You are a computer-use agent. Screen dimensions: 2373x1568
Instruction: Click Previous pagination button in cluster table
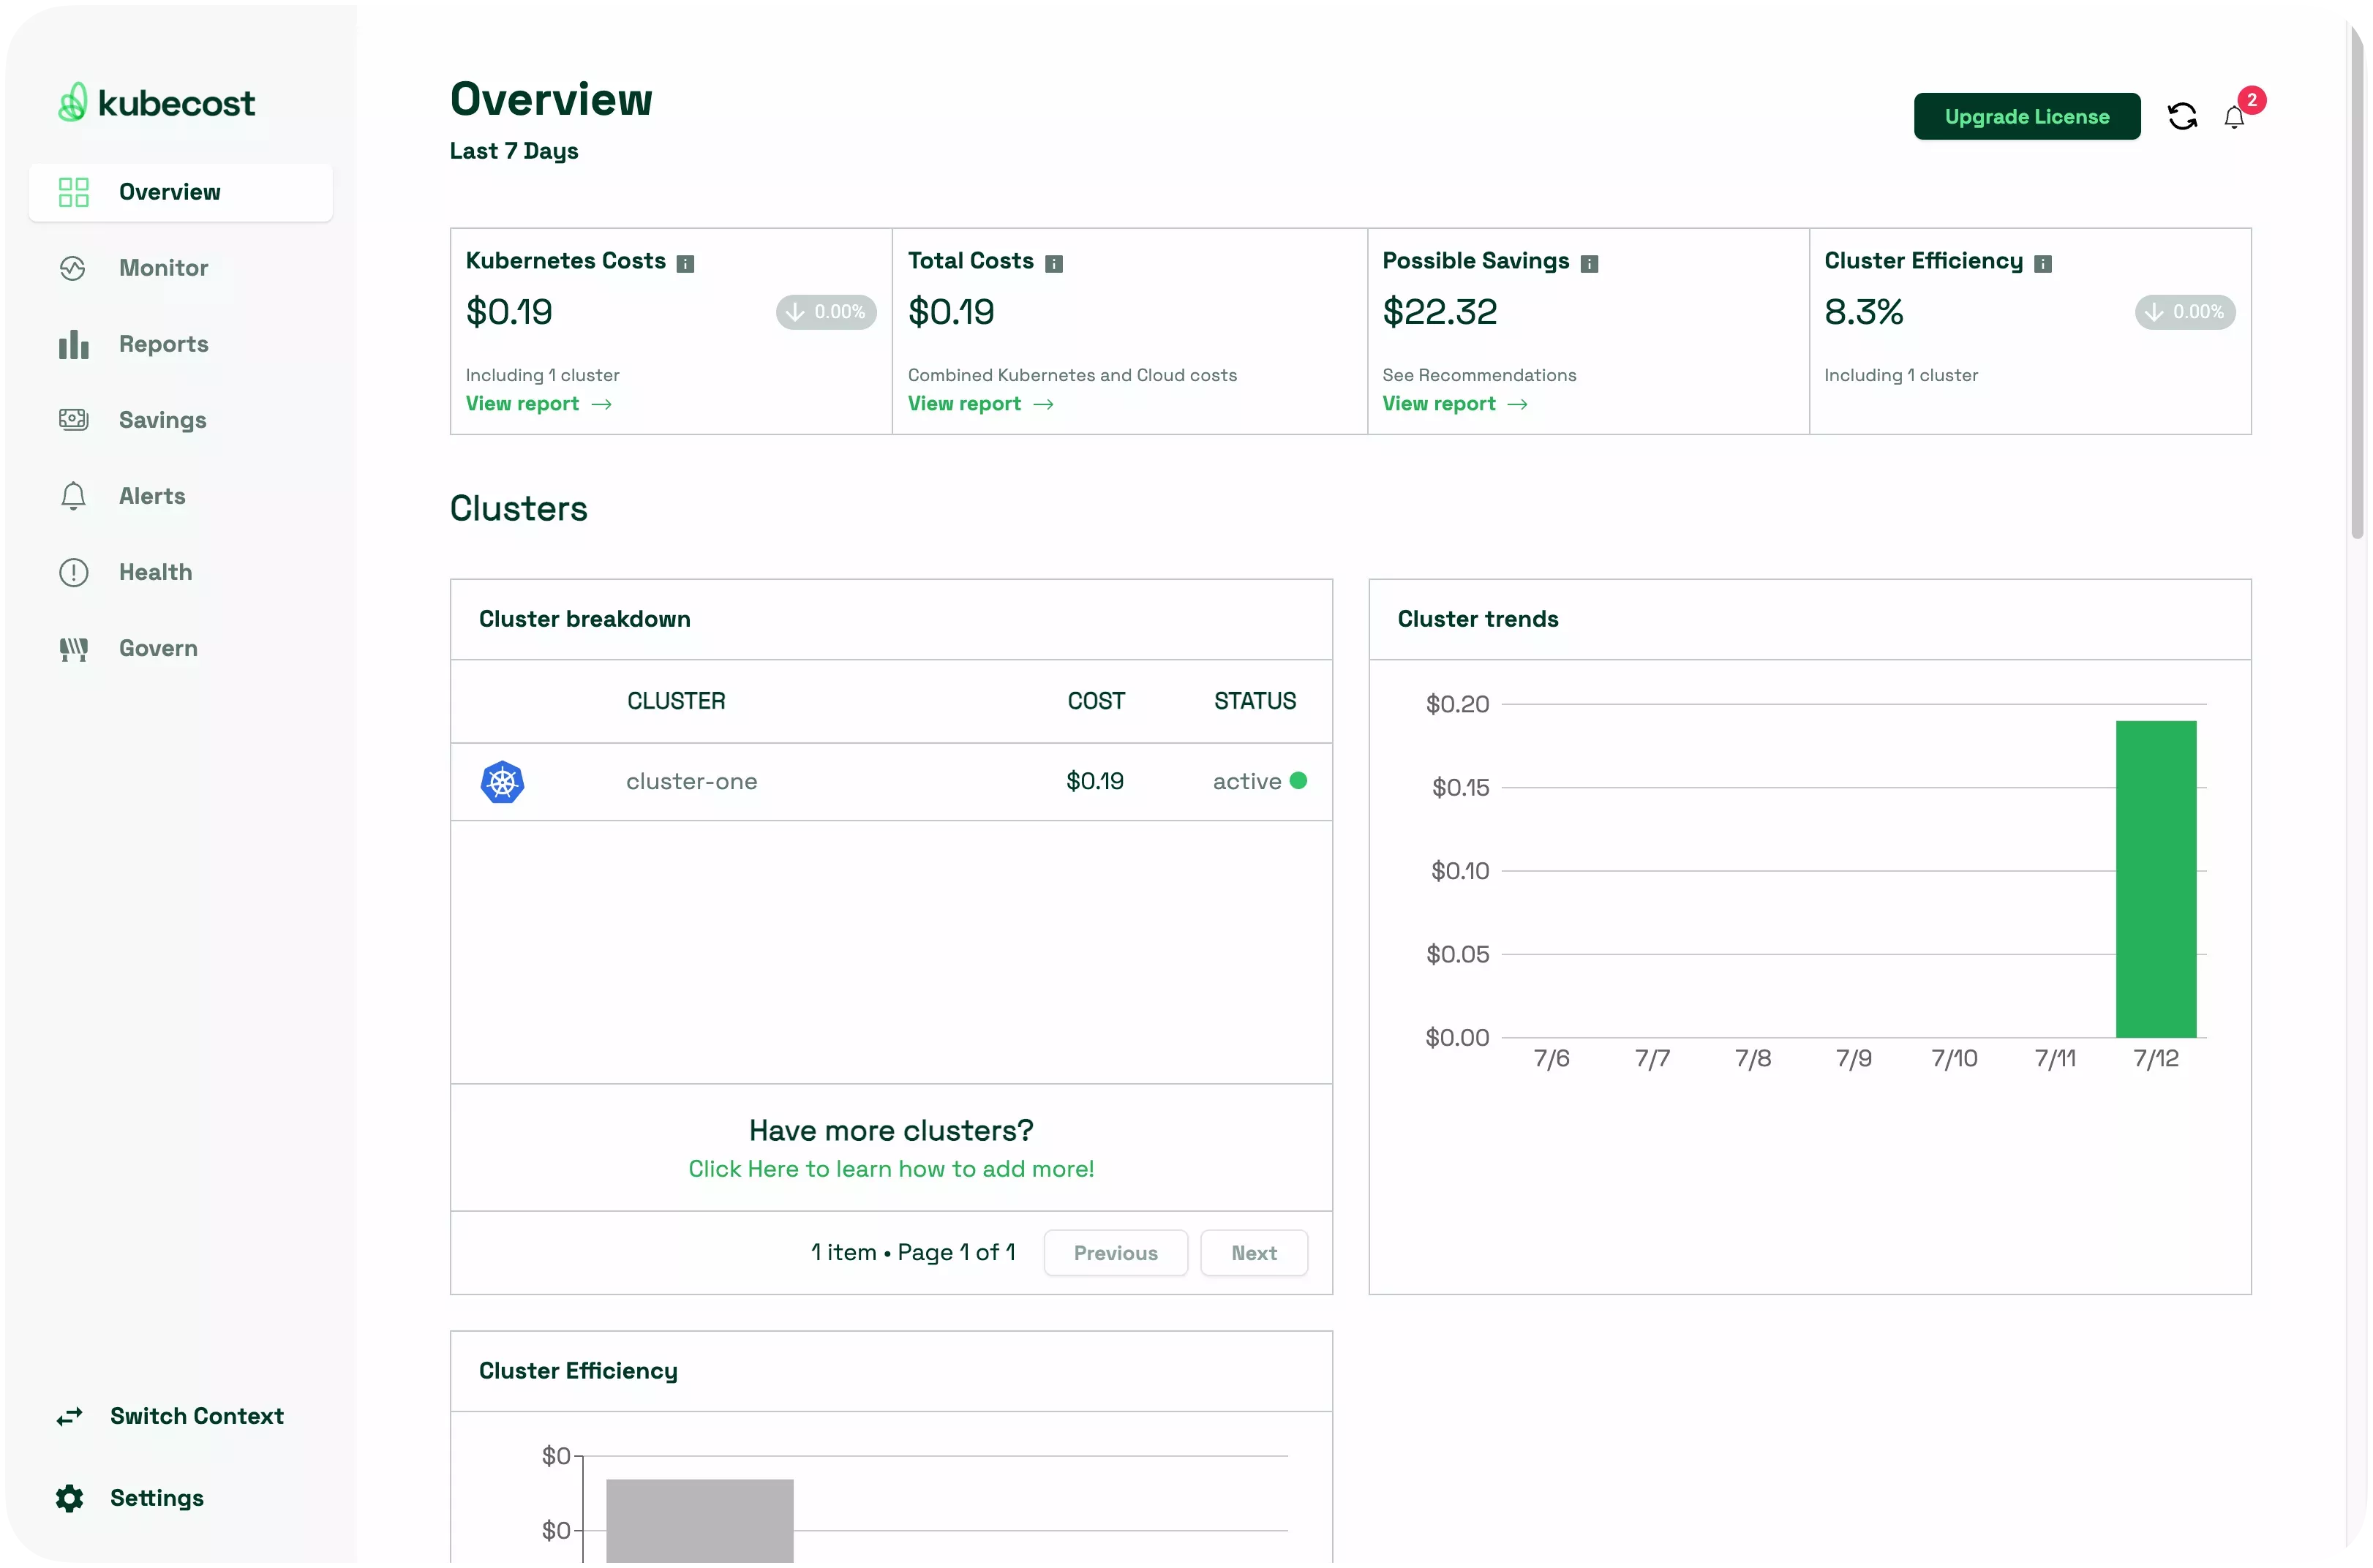tap(1115, 1253)
